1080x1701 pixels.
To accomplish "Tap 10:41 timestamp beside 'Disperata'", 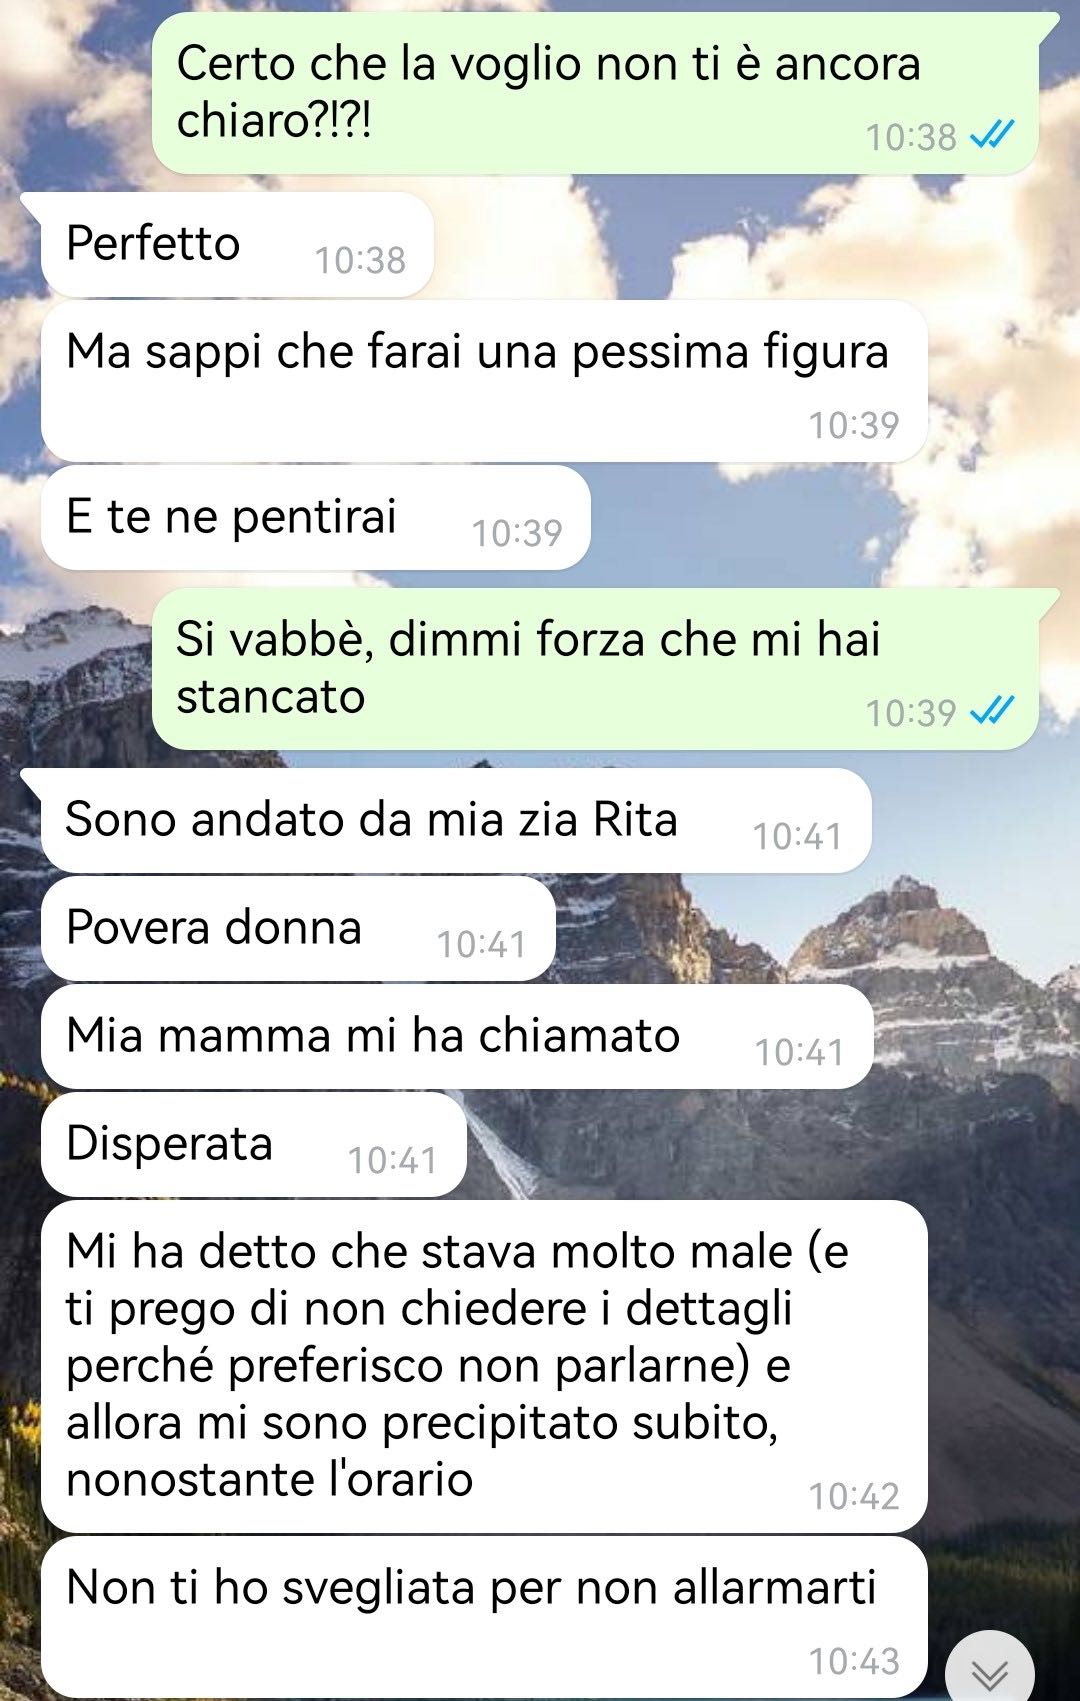I will 392,1160.
